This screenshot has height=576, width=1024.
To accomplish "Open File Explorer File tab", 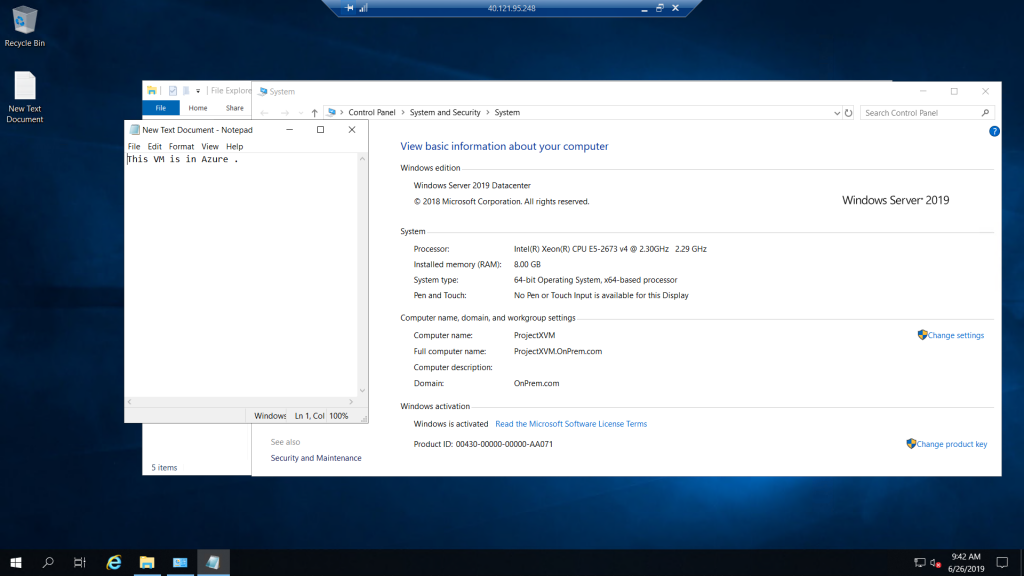I will [x=161, y=108].
